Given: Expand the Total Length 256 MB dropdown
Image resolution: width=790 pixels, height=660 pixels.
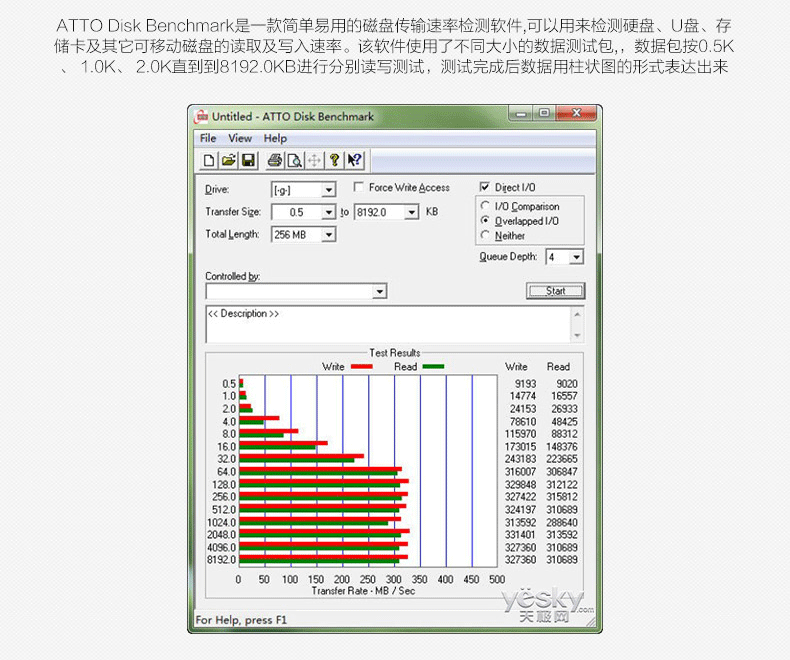Looking at the screenshot, I should (328, 234).
